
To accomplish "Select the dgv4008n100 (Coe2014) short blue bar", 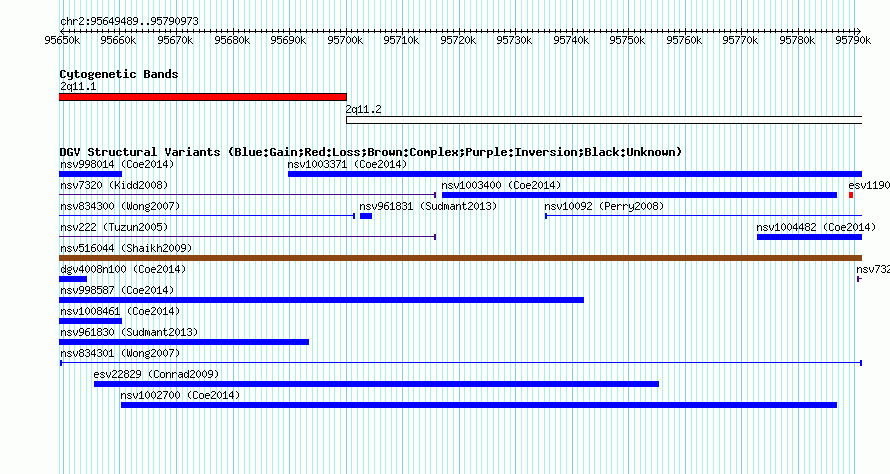I will tap(73, 279).
